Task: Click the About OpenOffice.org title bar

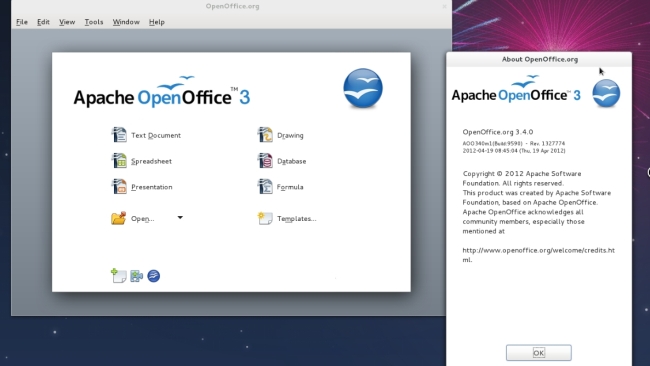Action: [539, 59]
